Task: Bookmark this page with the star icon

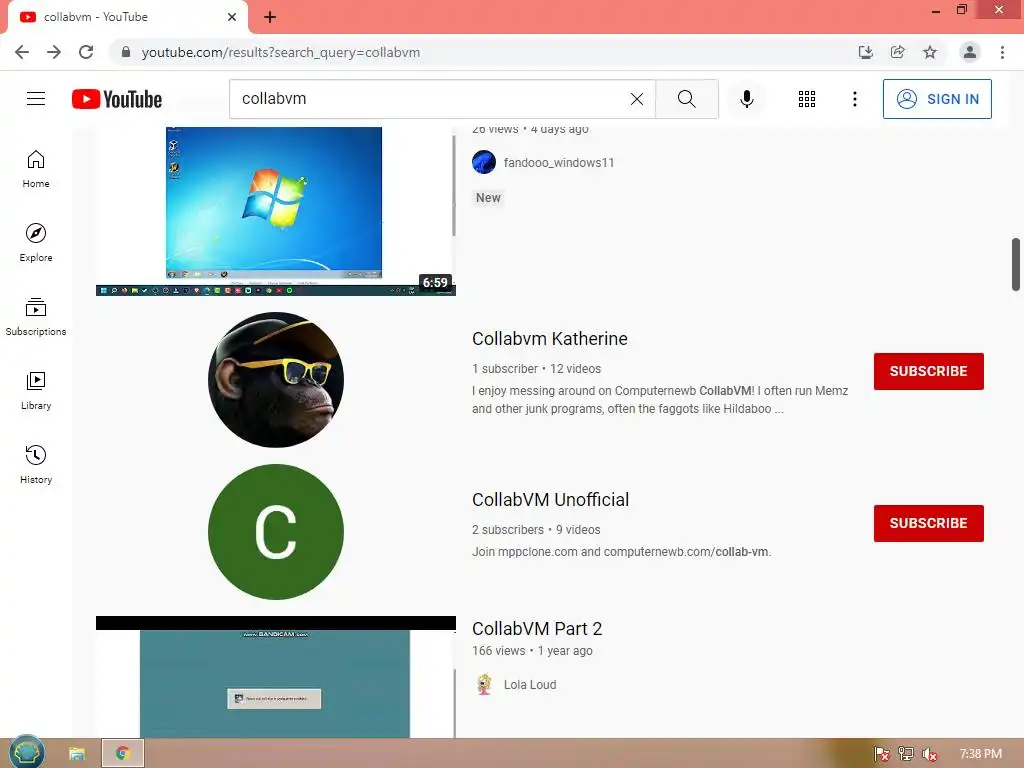Action: [930, 52]
